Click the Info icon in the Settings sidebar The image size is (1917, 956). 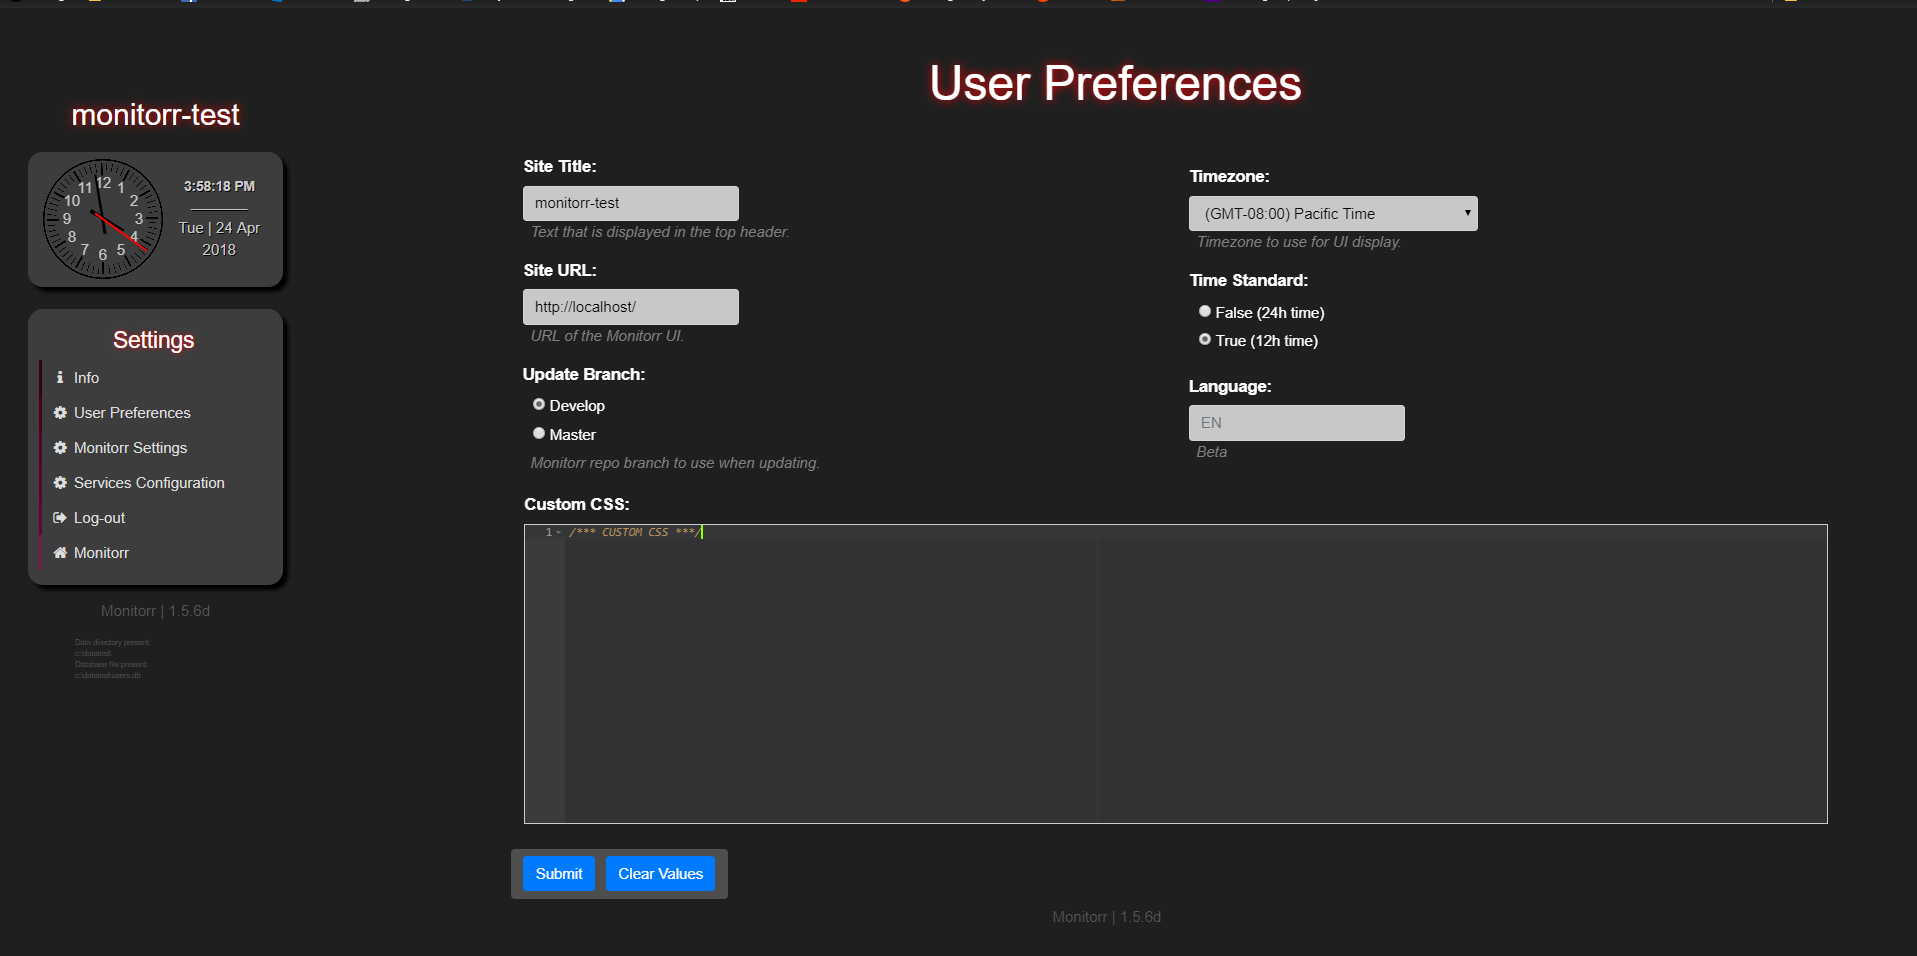pyautogui.click(x=58, y=377)
